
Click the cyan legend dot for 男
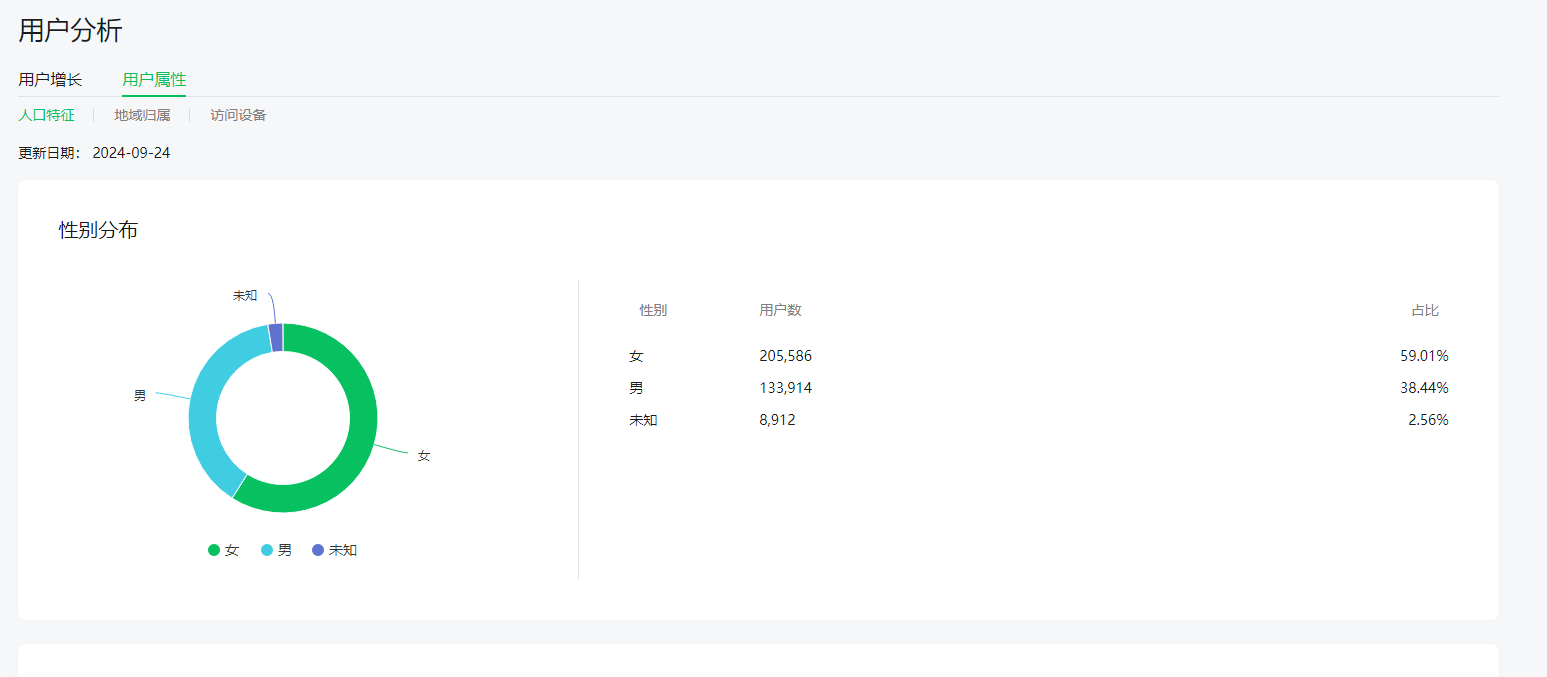tap(267, 550)
